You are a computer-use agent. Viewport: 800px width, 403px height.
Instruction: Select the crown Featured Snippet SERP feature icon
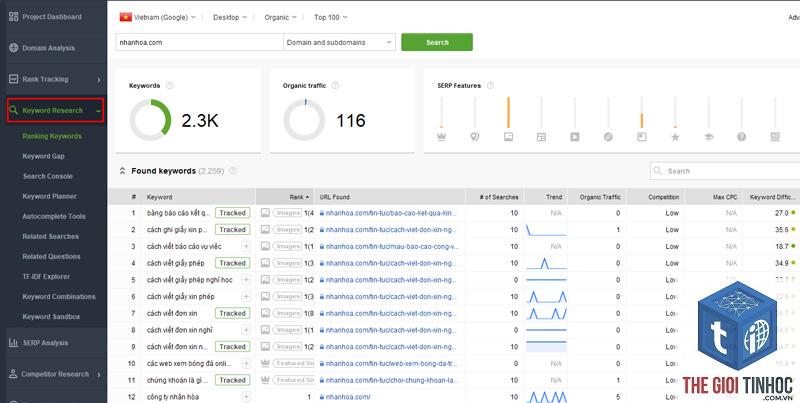(441, 137)
